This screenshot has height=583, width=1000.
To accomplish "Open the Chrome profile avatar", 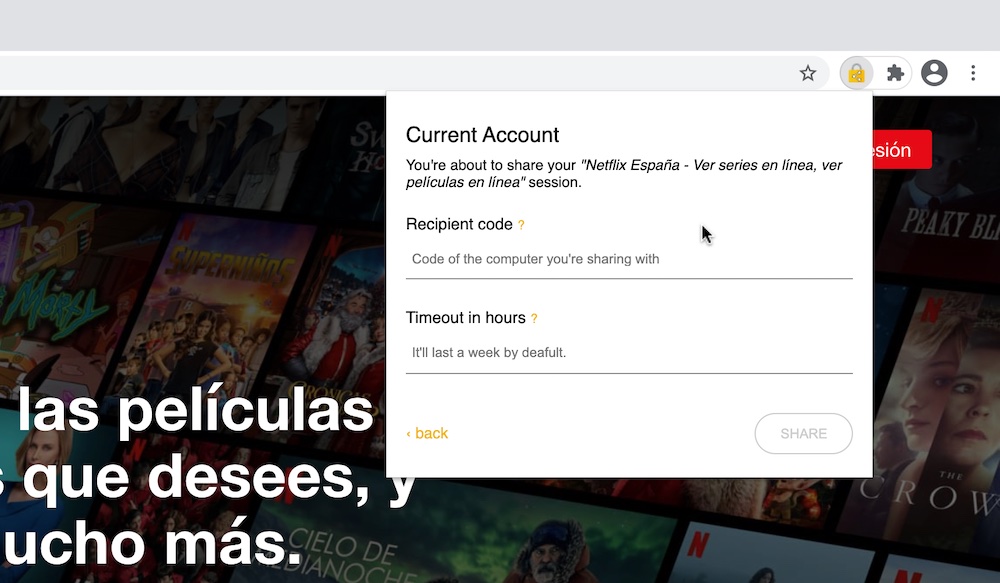I will (x=934, y=73).
